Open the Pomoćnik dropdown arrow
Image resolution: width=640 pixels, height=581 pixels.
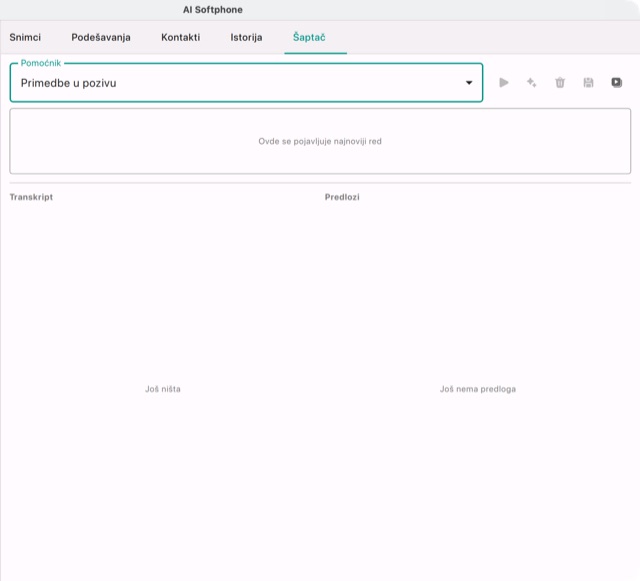[x=469, y=83]
